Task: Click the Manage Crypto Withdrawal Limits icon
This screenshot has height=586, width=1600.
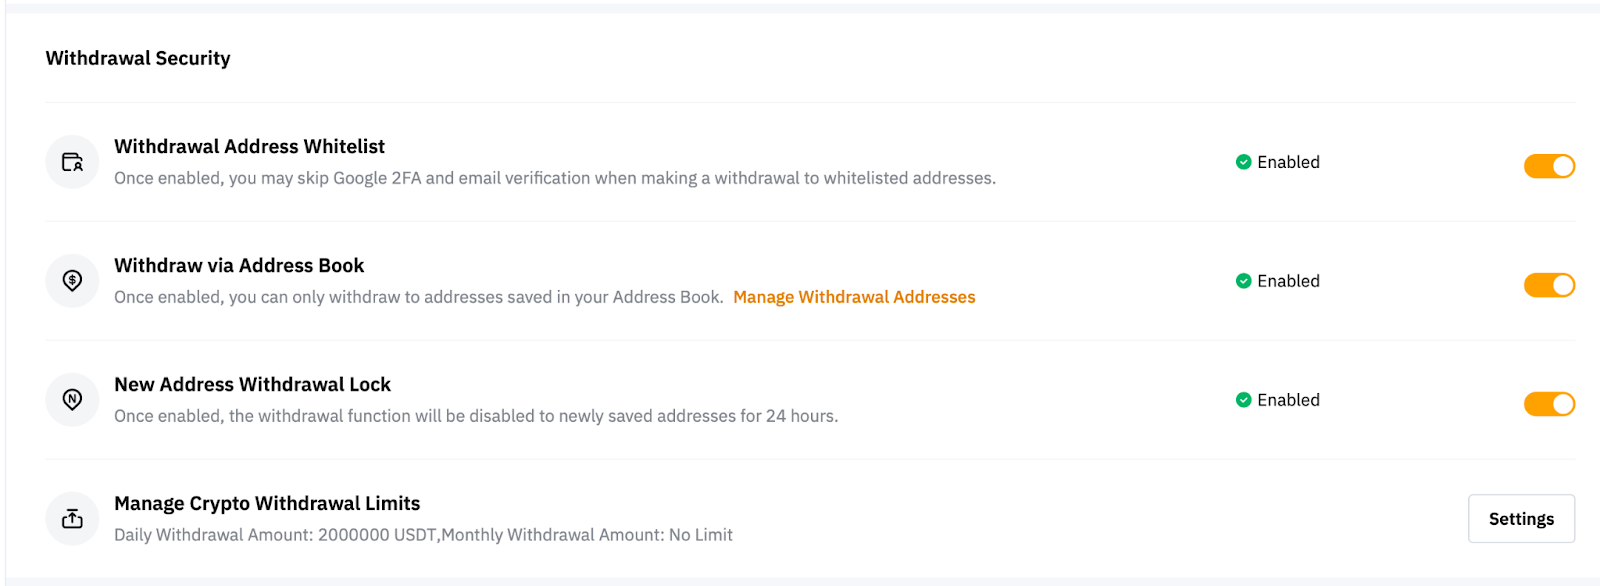Action: coord(72,519)
